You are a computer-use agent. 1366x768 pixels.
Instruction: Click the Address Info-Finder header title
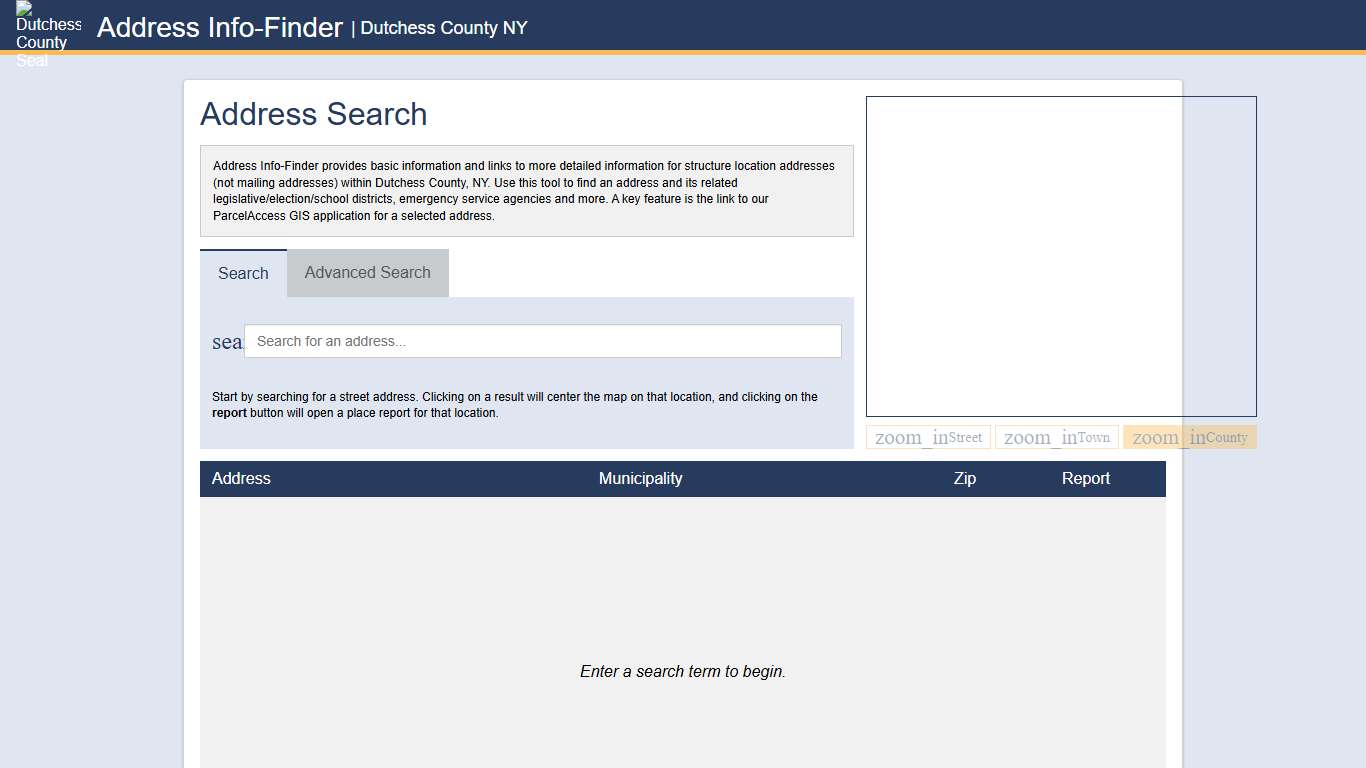click(x=219, y=27)
